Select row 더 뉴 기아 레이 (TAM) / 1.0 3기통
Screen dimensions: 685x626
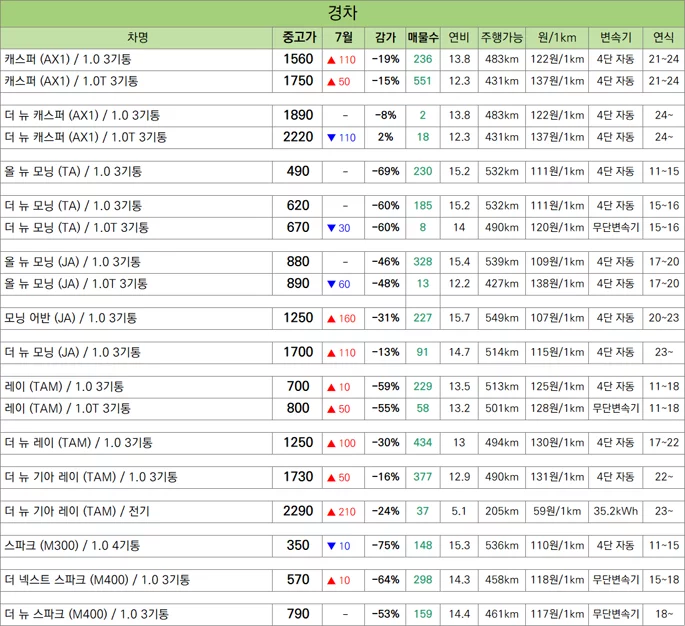tap(342, 477)
